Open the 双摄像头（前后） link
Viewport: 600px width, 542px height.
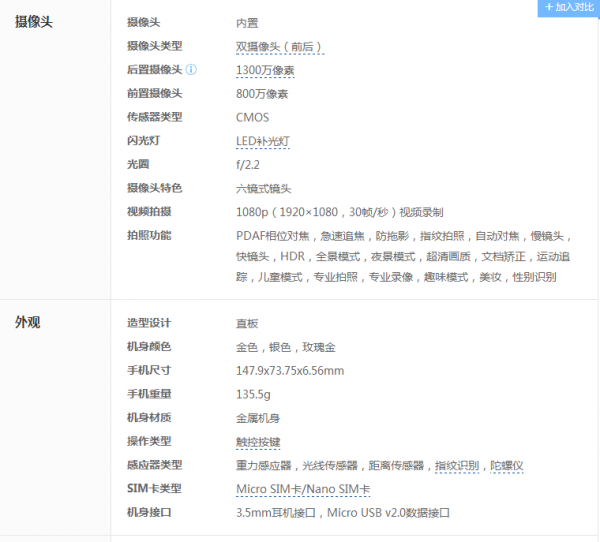click(x=279, y=47)
